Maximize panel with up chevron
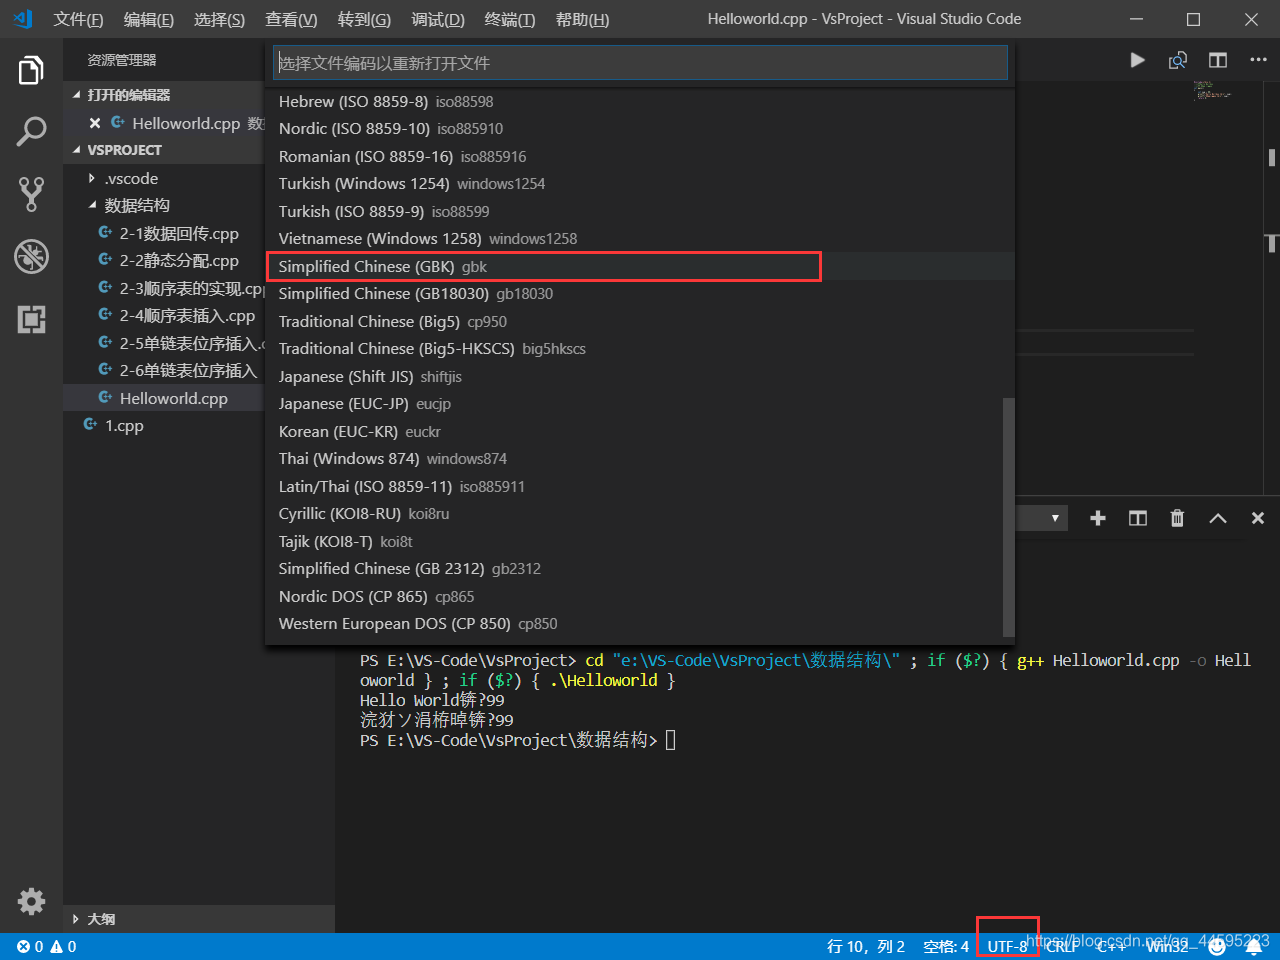The image size is (1280, 960). pyautogui.click(x=1218, y=518)
